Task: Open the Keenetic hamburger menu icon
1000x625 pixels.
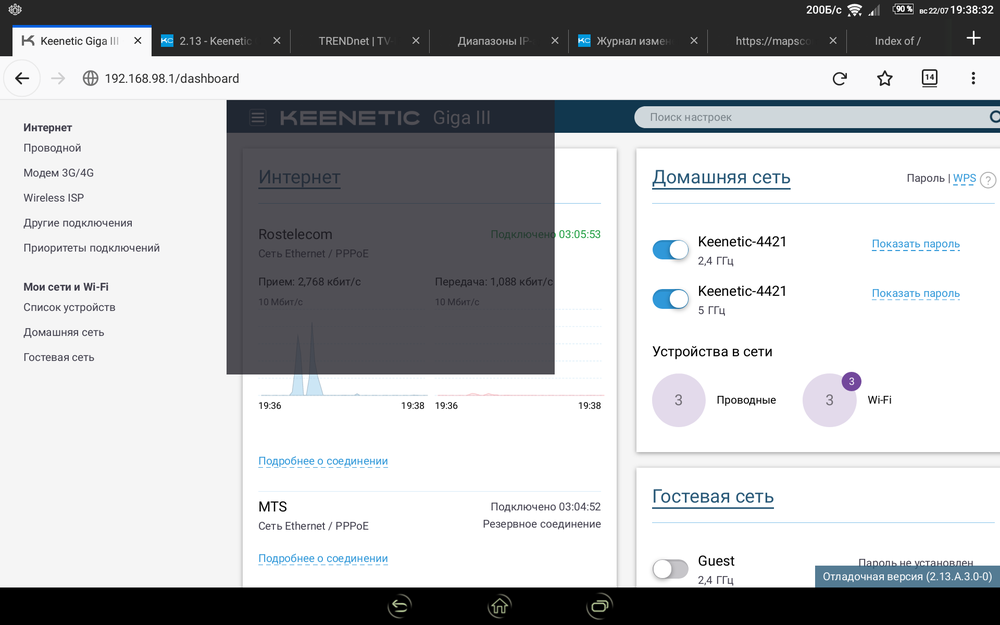Action: coord(258,117)
